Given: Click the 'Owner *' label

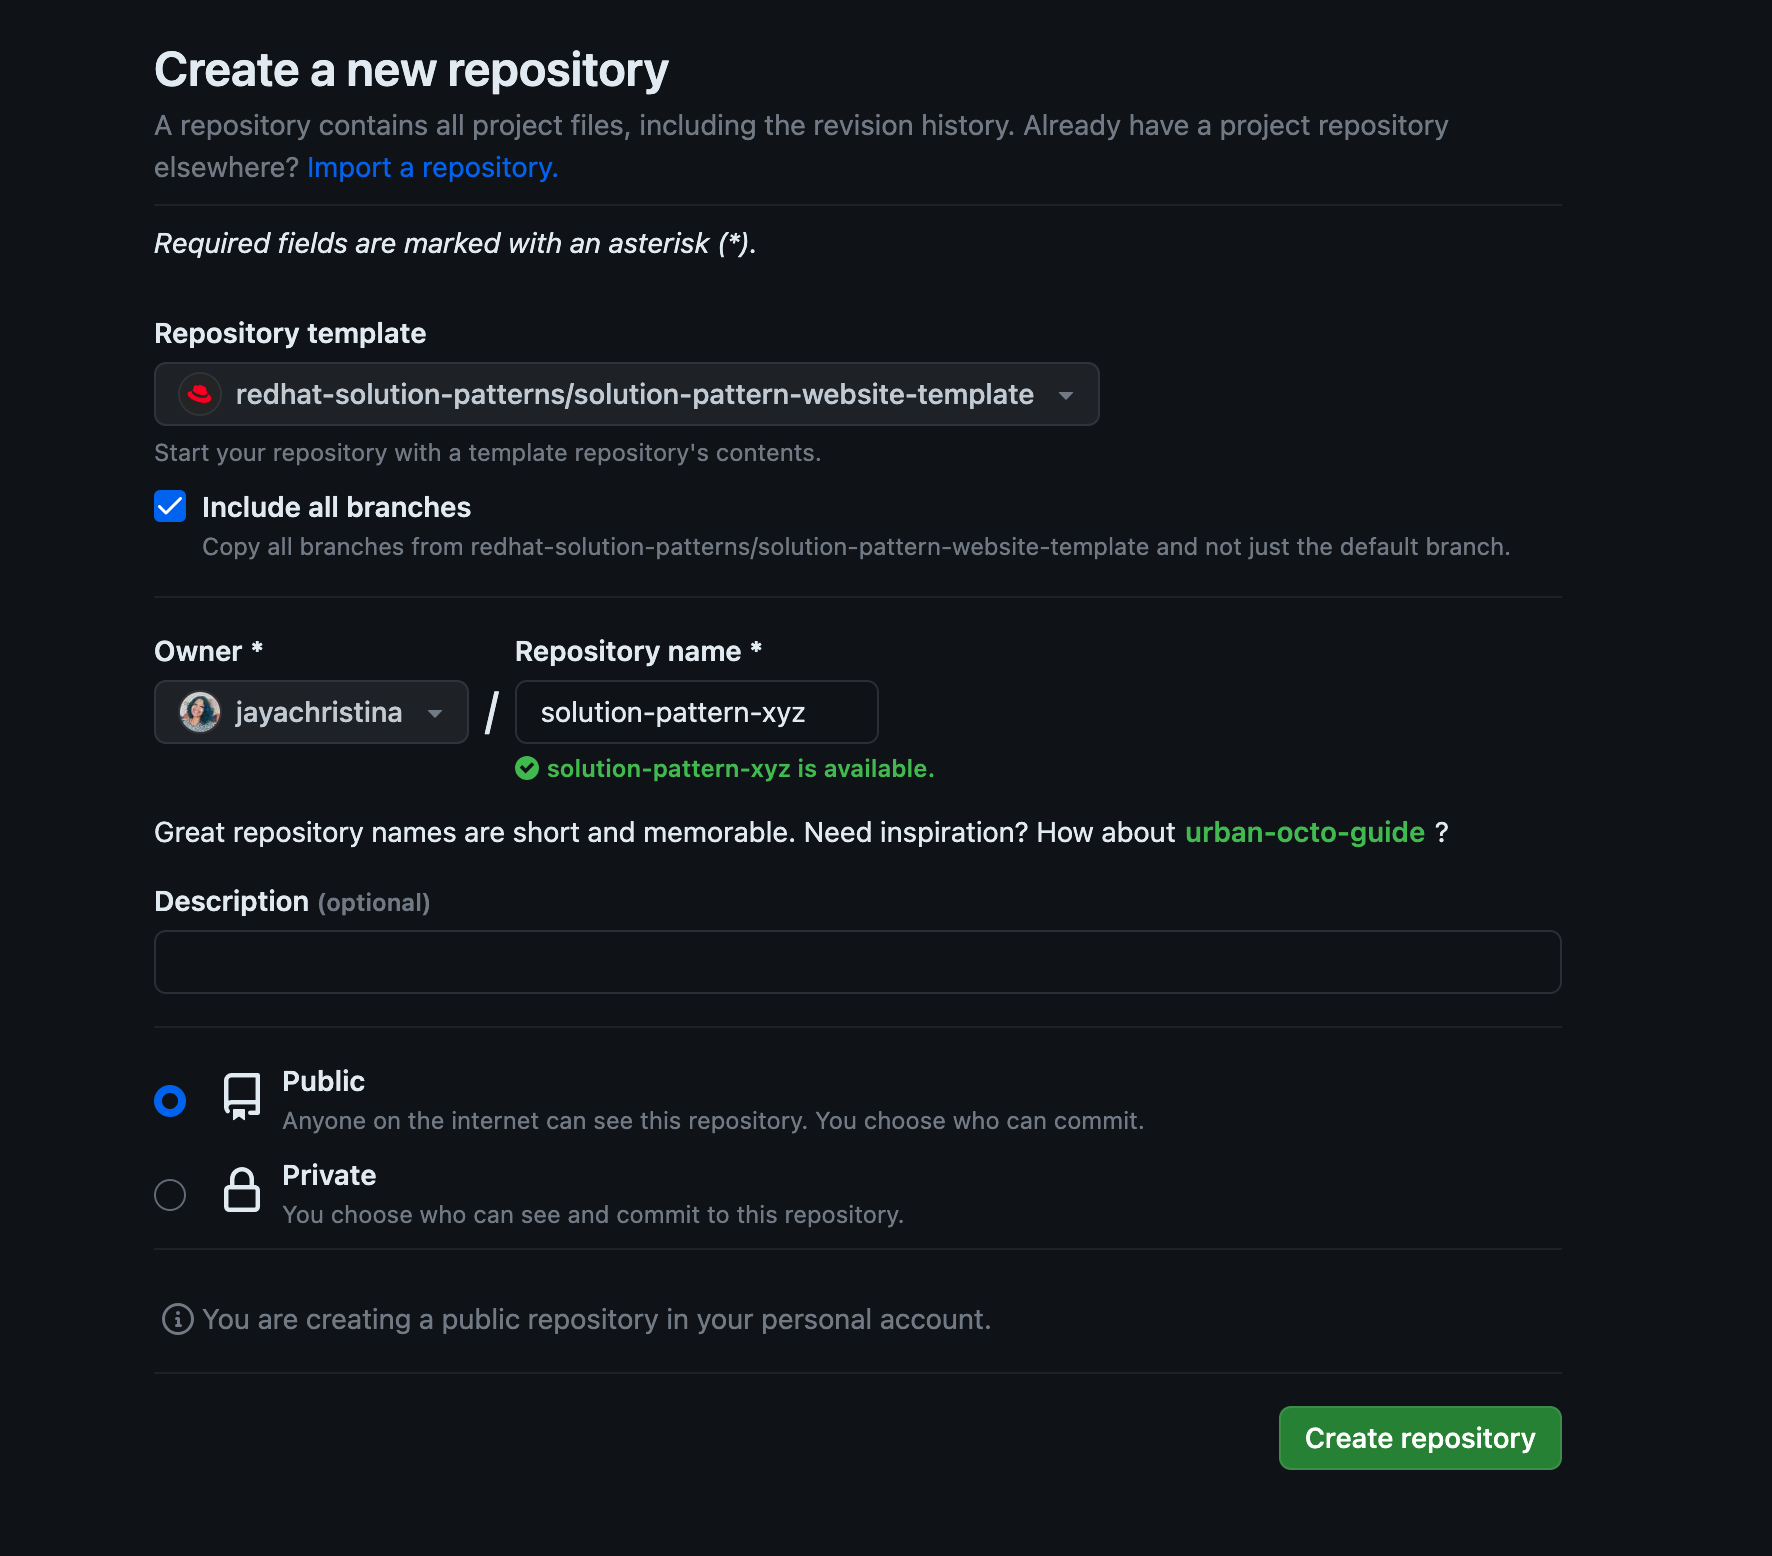Looking at the screenshot, I should (x=208, y=651).
